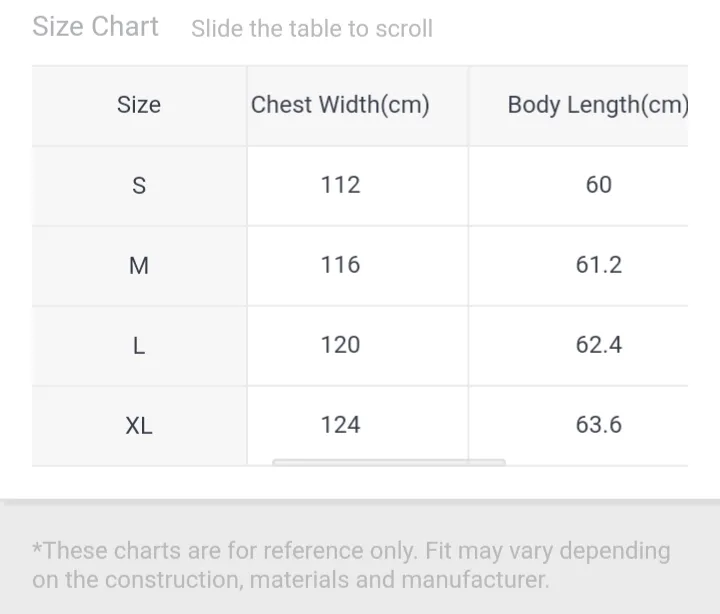Click the 'Slide the table to scroll' hint
Viewport: 720px width, 614px height.
tap(312, 28)
